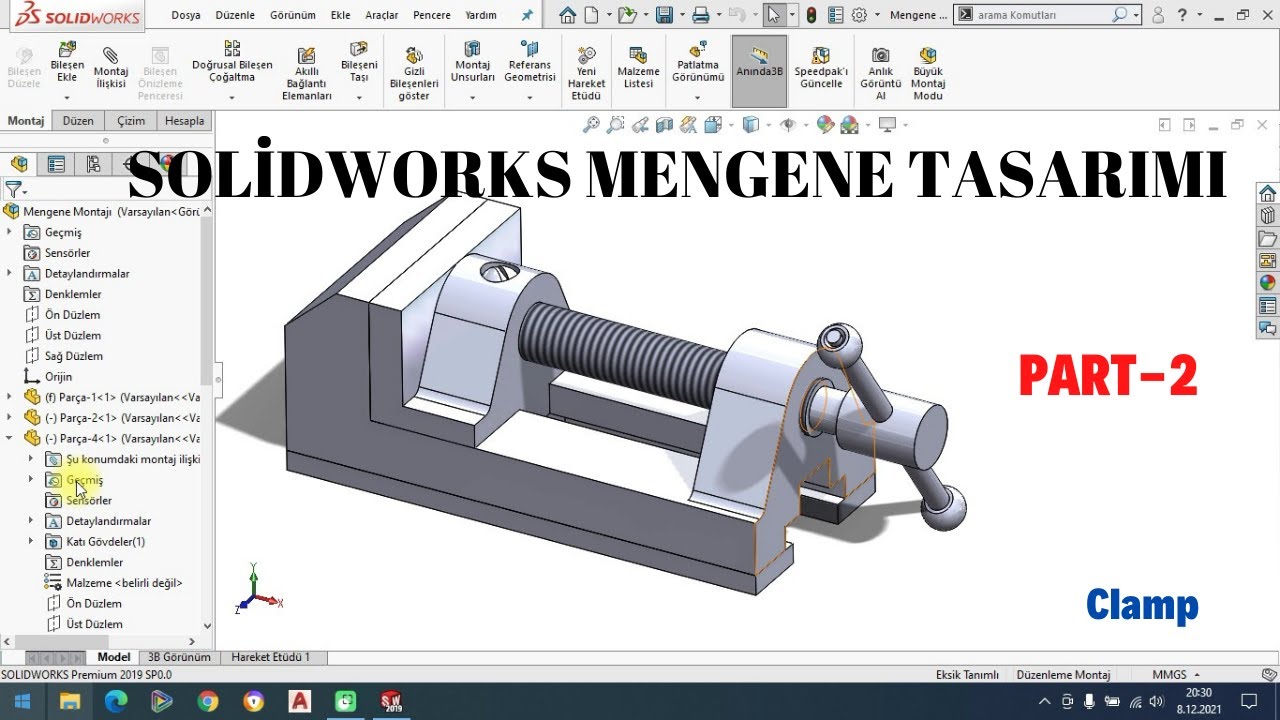Click the Print icon
Image resolution: width=1280 pixels, height=720 pixels.
(x=701, y=15)
